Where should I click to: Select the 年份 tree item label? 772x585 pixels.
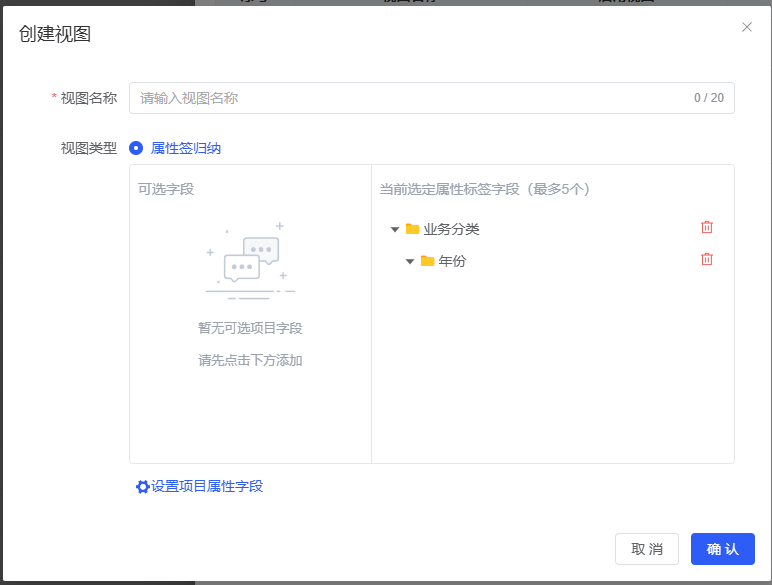(x=452, y=261)
